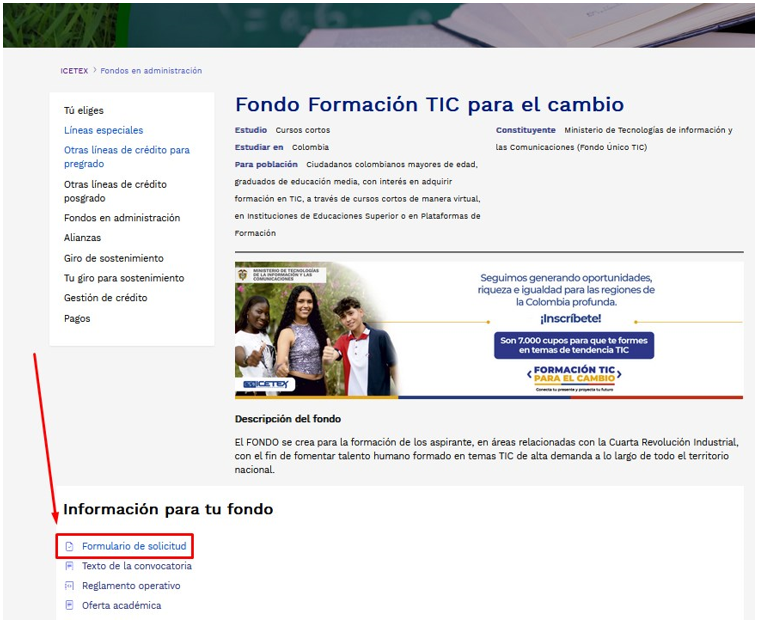Image resolution: width=757 pixels, height=622 pixels.
Task: Select Gestión de crédito sidebar item
Action: click(x=105, y=298)
